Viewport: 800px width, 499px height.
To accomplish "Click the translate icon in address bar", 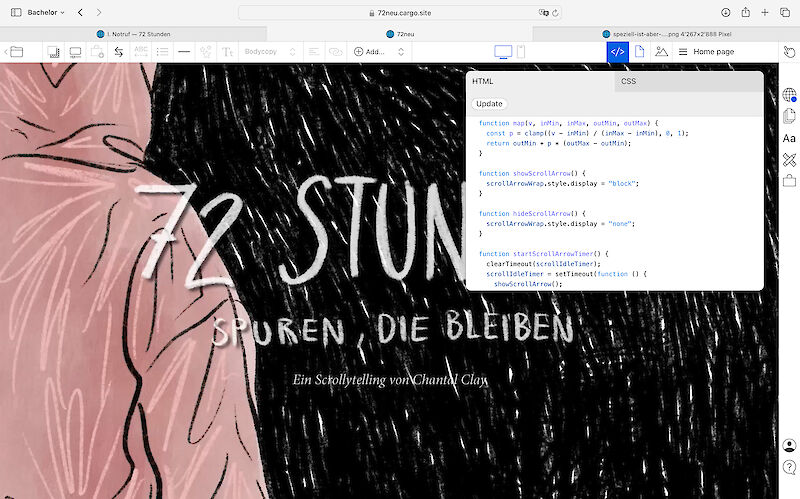I will point(543,13).
